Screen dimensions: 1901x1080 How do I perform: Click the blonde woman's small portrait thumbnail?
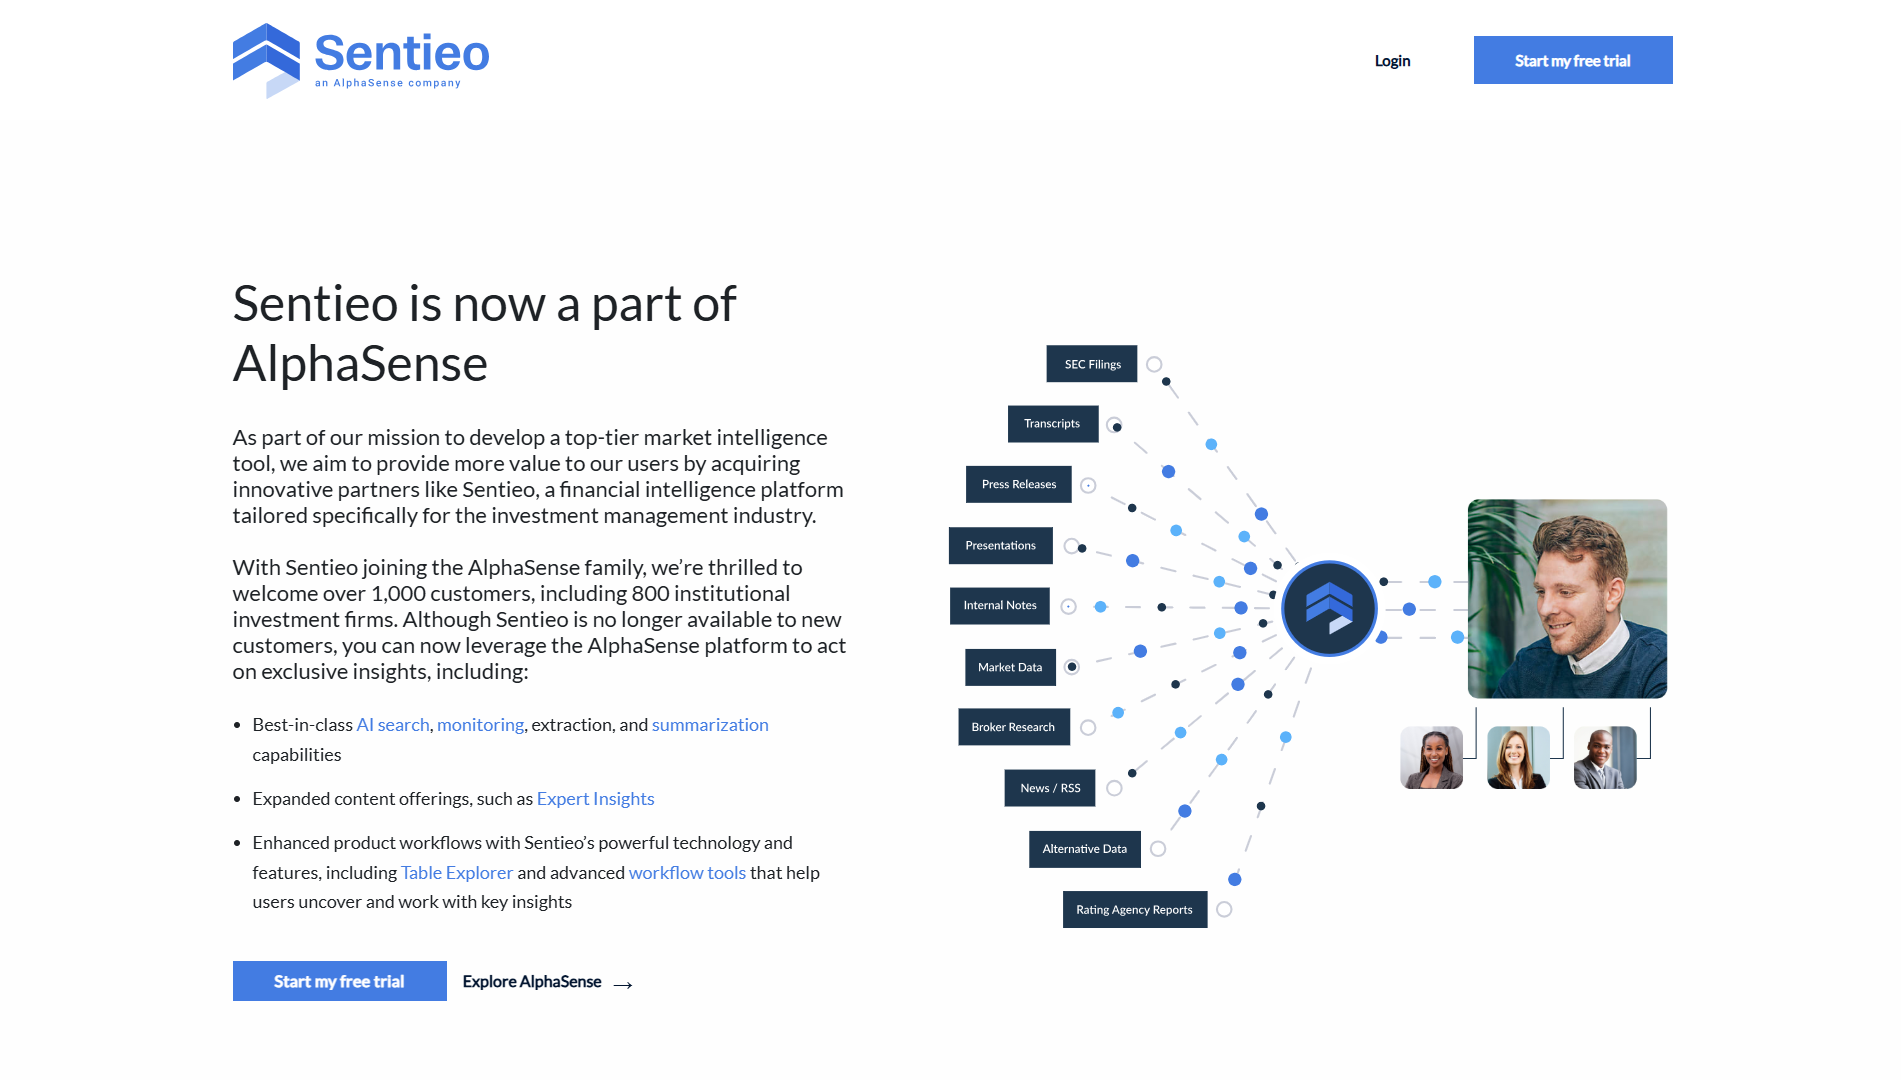[x=1518, y=758]
